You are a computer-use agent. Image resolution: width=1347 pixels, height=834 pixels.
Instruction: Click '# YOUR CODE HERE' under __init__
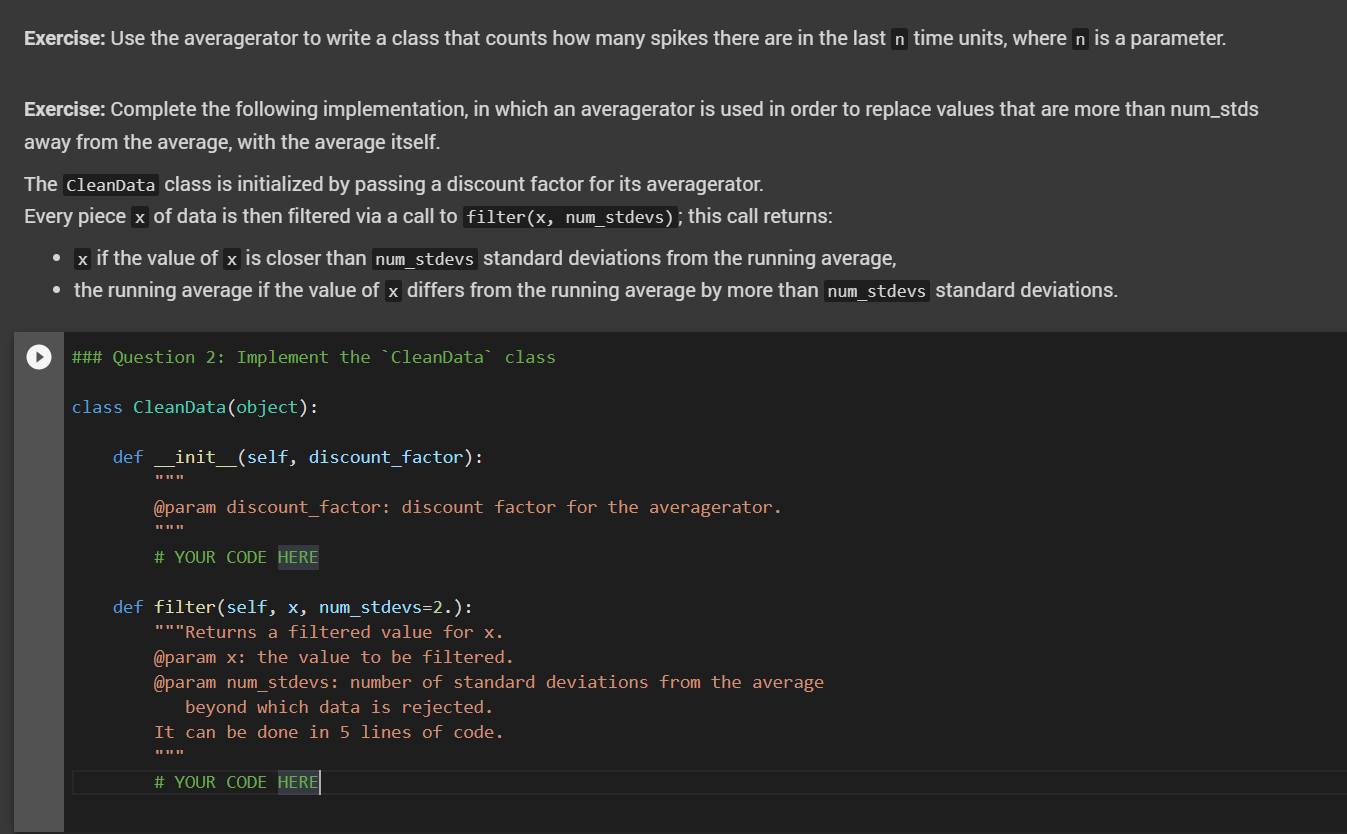click(236, 557)
